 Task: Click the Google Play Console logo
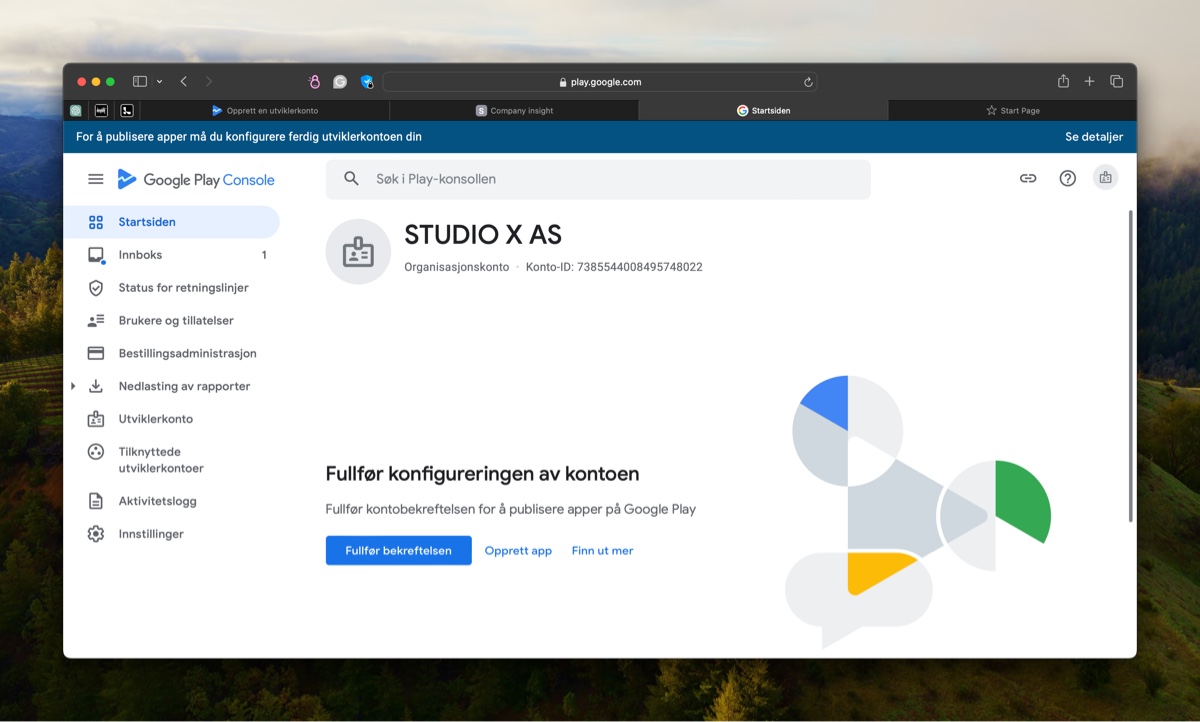coord(196,180)
